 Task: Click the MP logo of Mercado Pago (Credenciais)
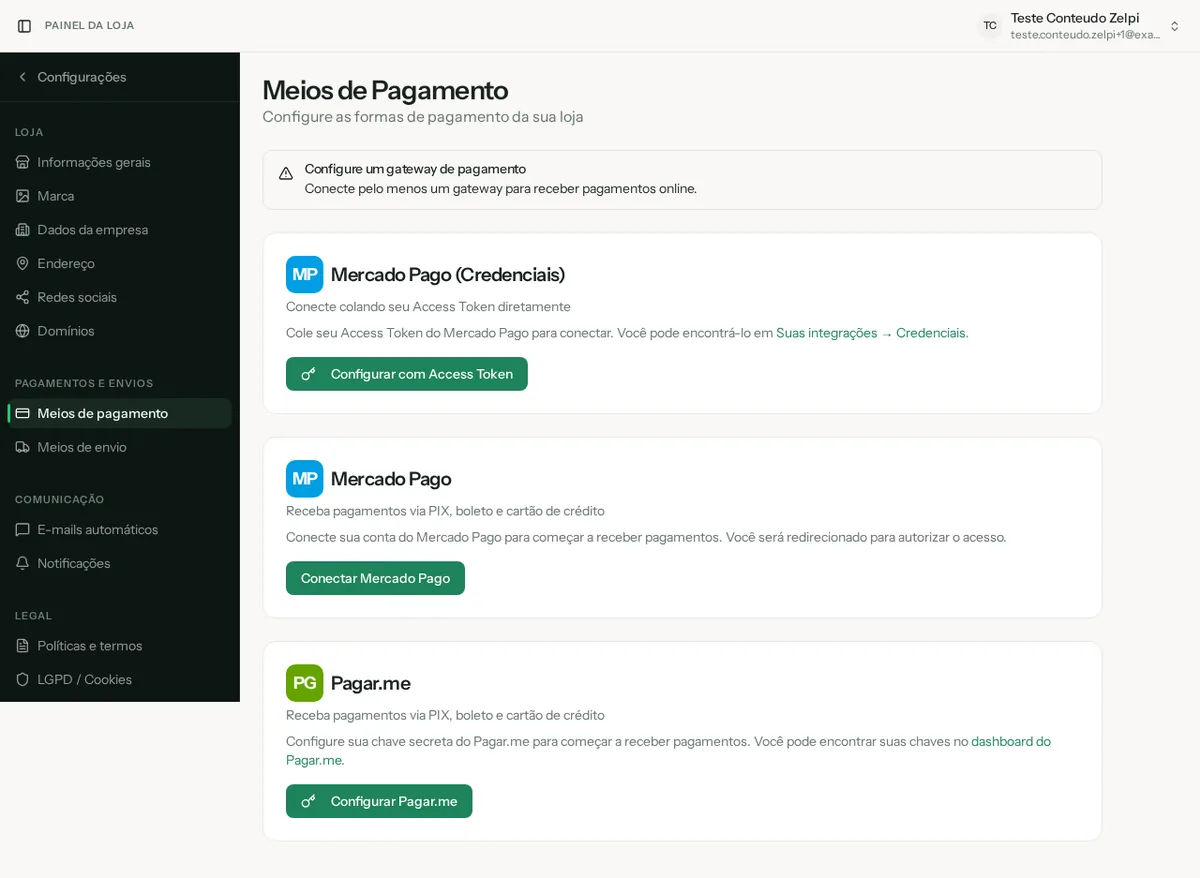305,274
